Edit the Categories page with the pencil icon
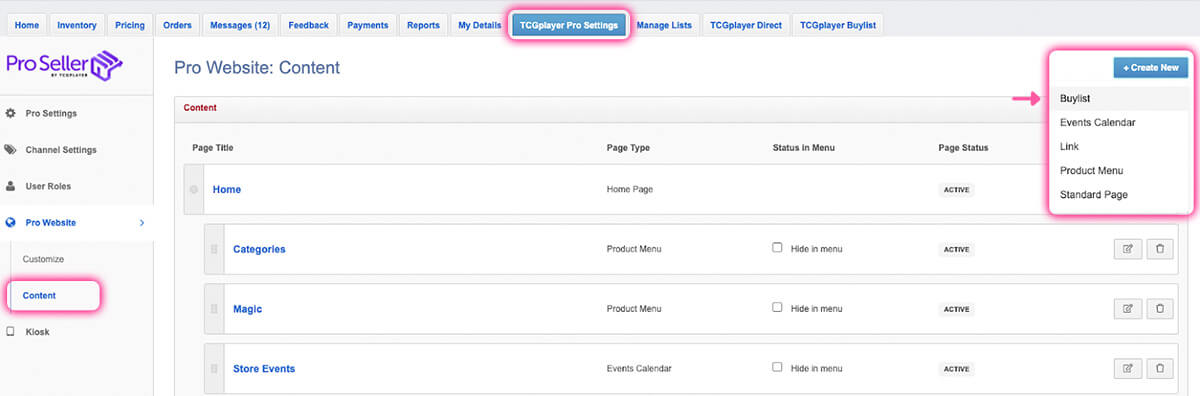 [1128, 249]
